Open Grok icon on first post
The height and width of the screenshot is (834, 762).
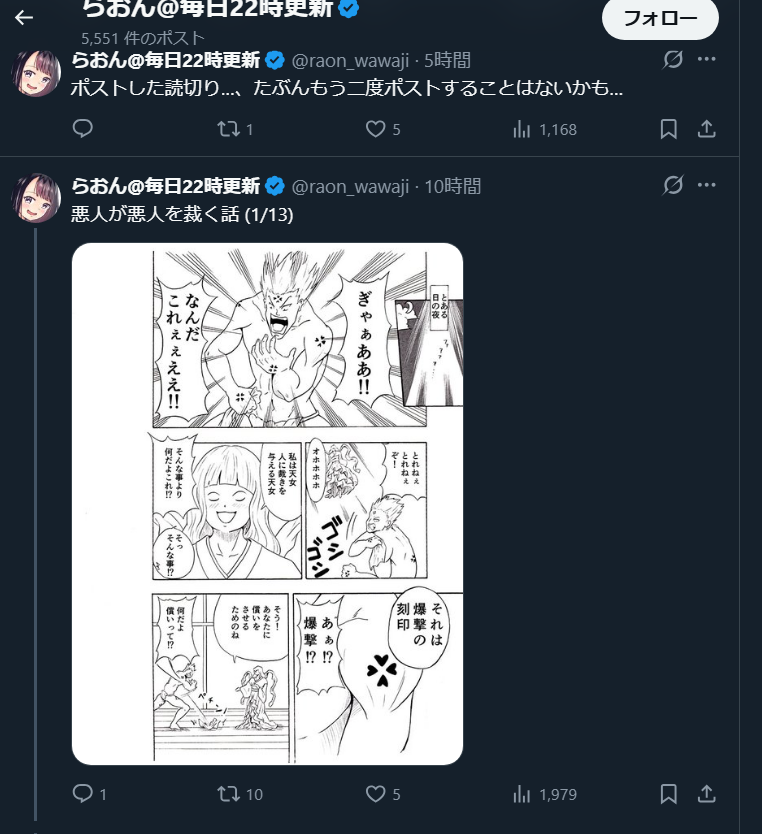pos(673,59)
